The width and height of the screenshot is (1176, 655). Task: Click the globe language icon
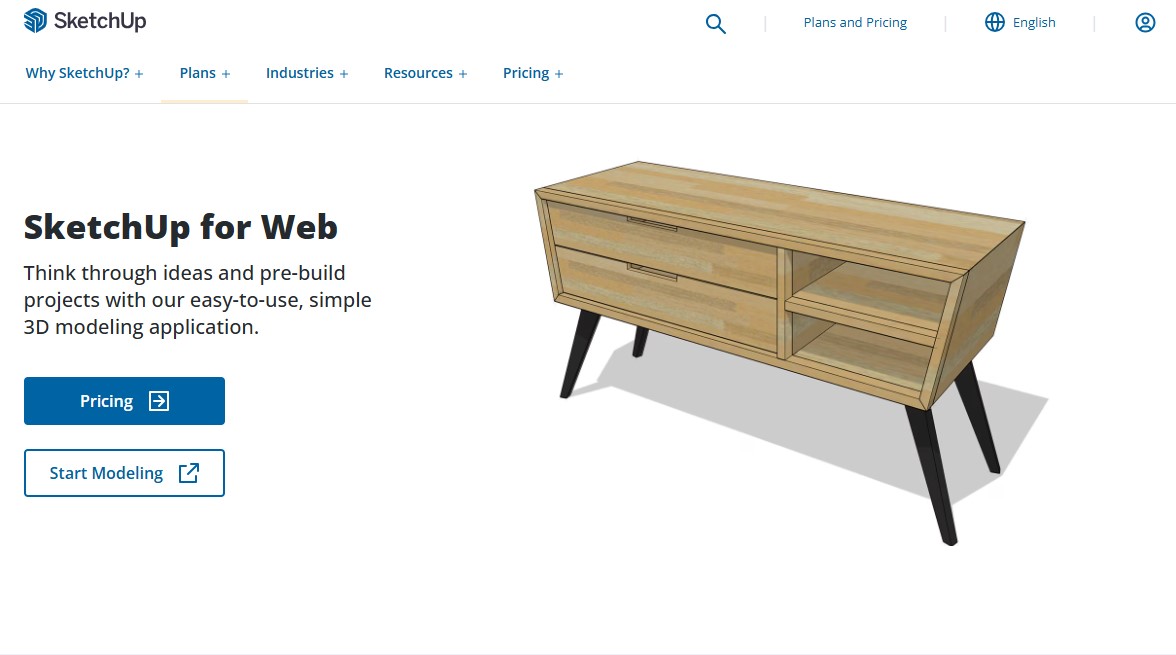click(994, 23)
